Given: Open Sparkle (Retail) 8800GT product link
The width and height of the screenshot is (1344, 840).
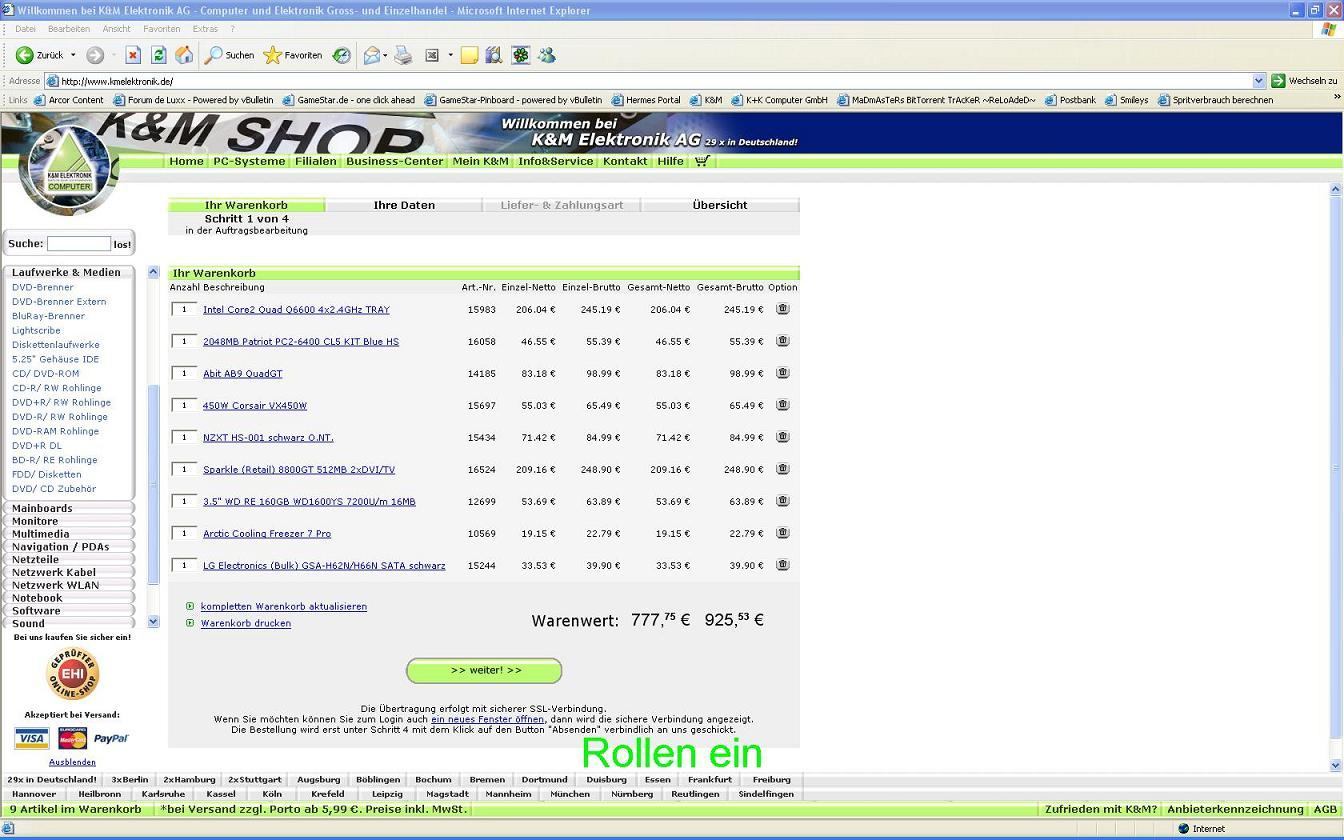Looking at the screenshot, I should [x=299, y=470].
